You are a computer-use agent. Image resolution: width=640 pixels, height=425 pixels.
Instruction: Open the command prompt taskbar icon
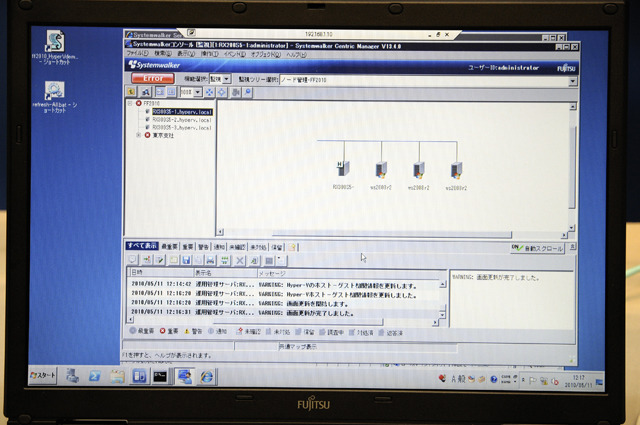click(160, 377)
